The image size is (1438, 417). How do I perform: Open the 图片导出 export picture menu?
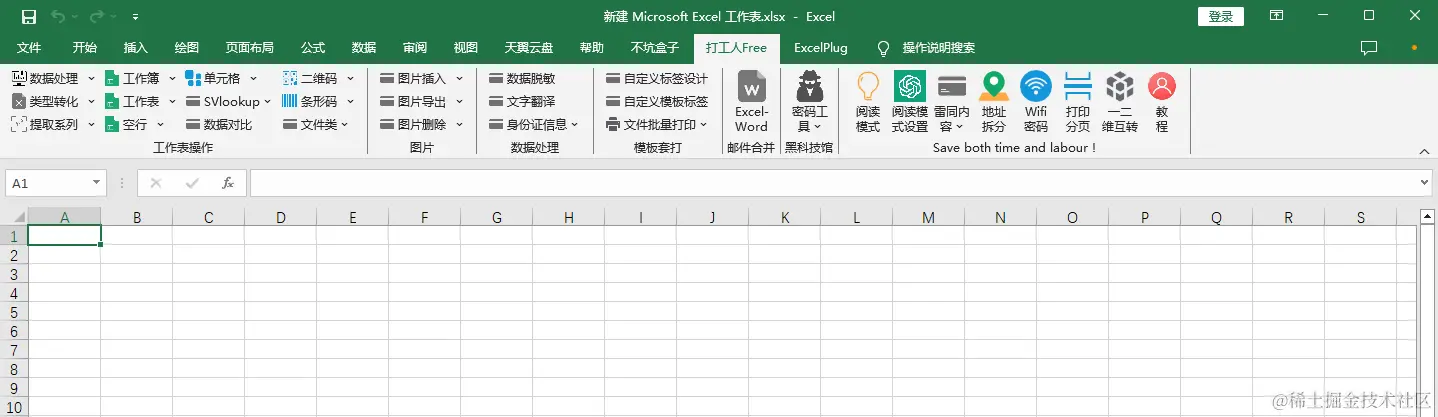coord(422,101)
